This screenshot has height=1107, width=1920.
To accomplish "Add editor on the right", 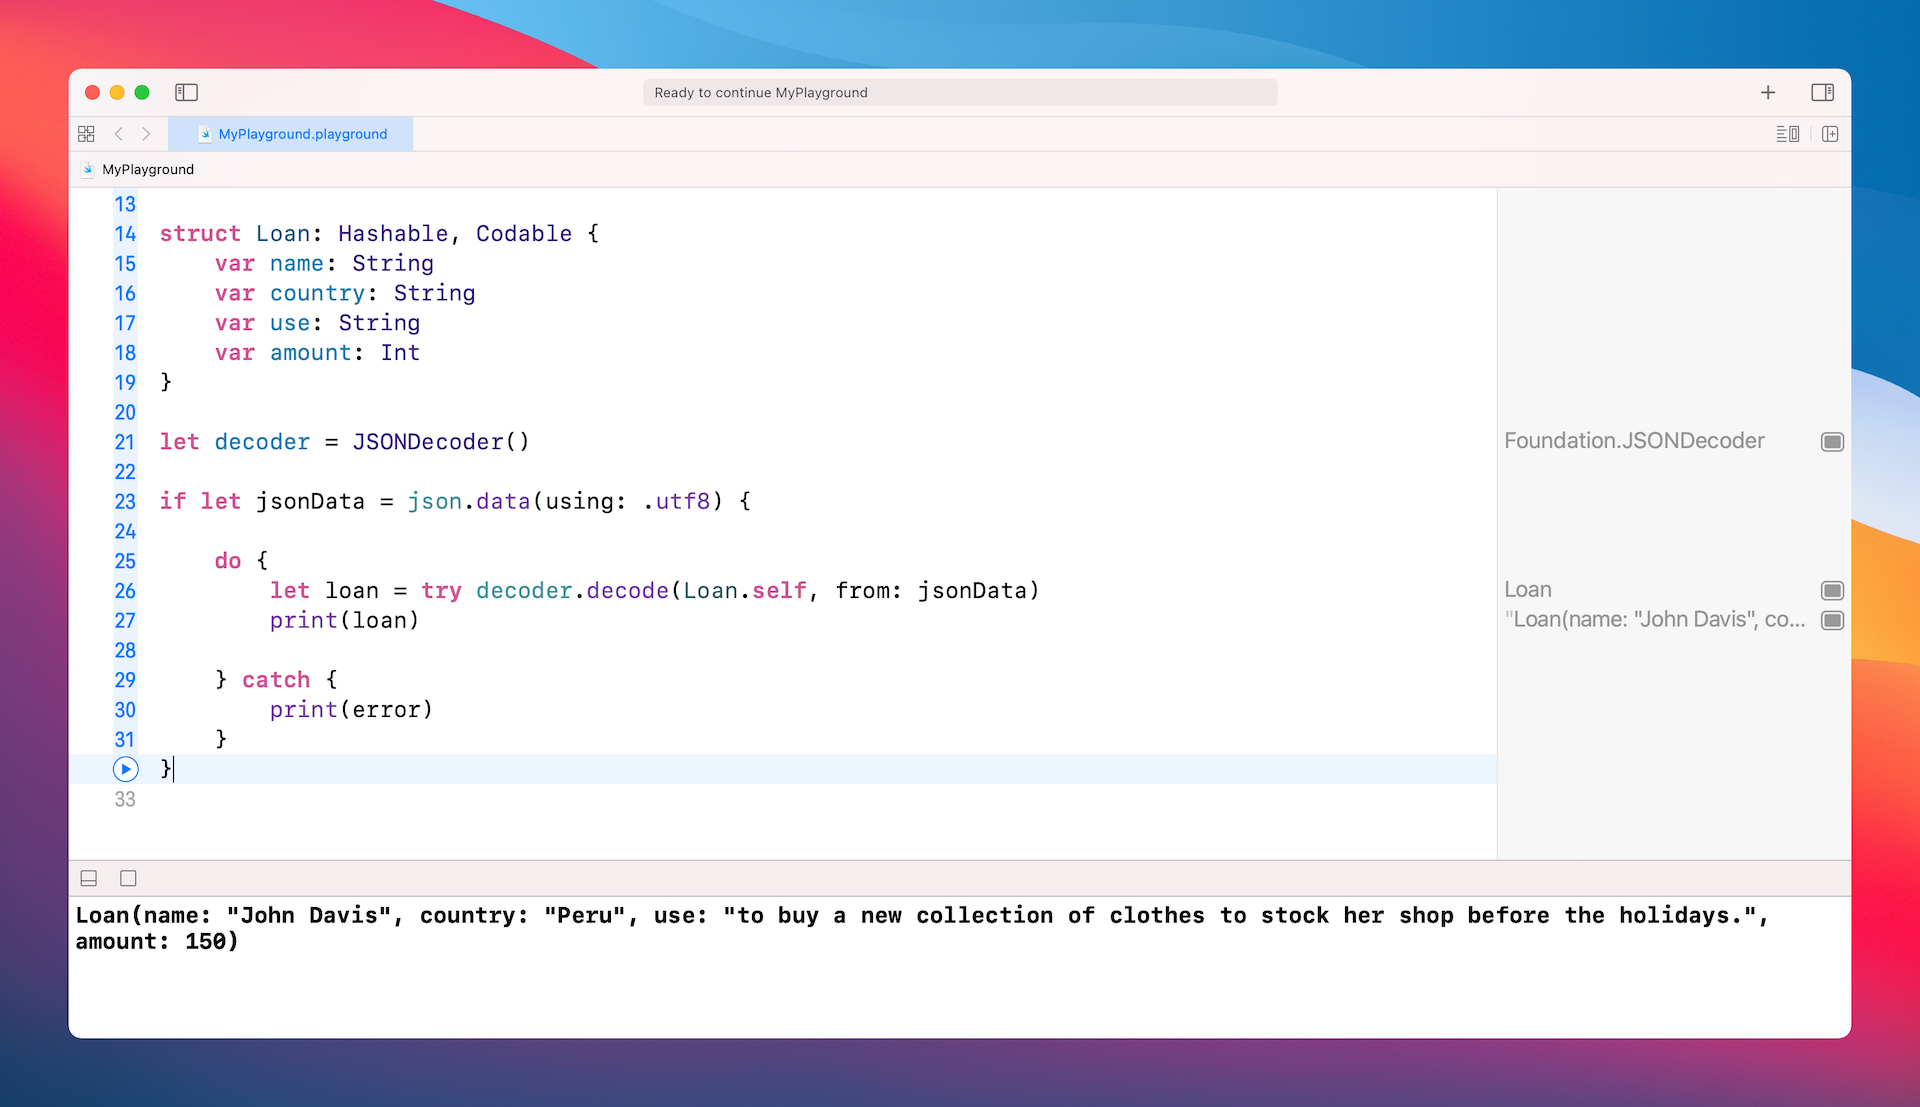I will [1830, 134].
